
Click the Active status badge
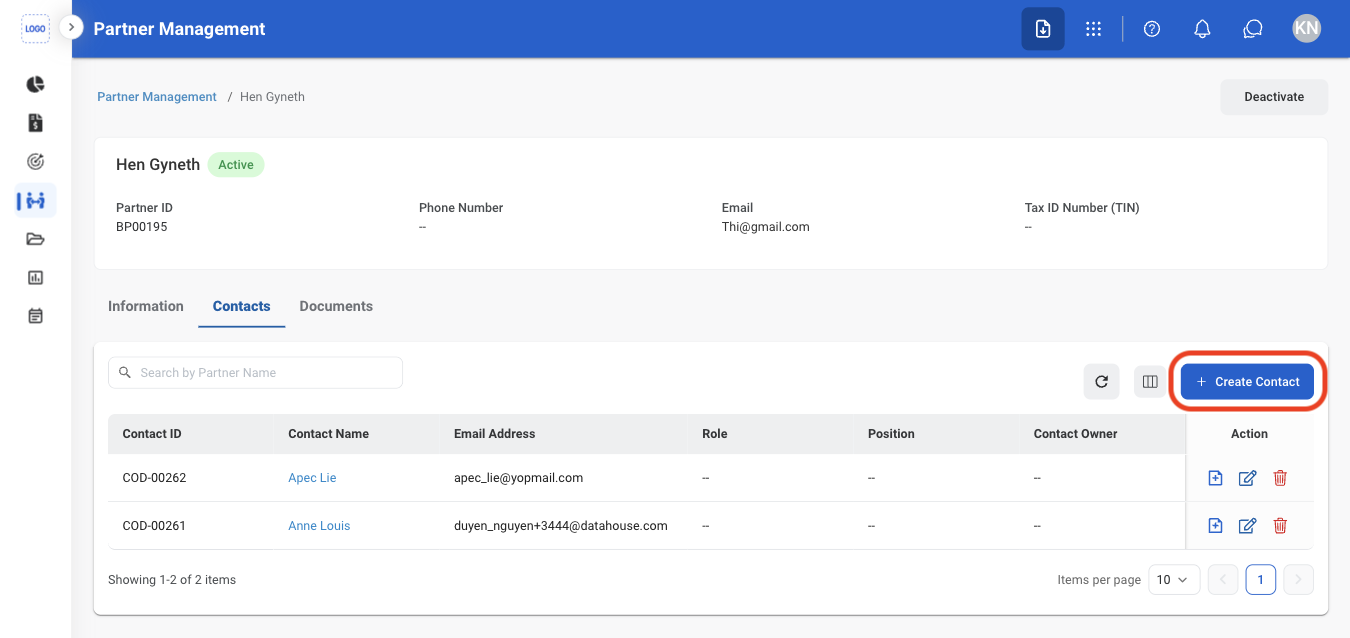click(236, 165)
